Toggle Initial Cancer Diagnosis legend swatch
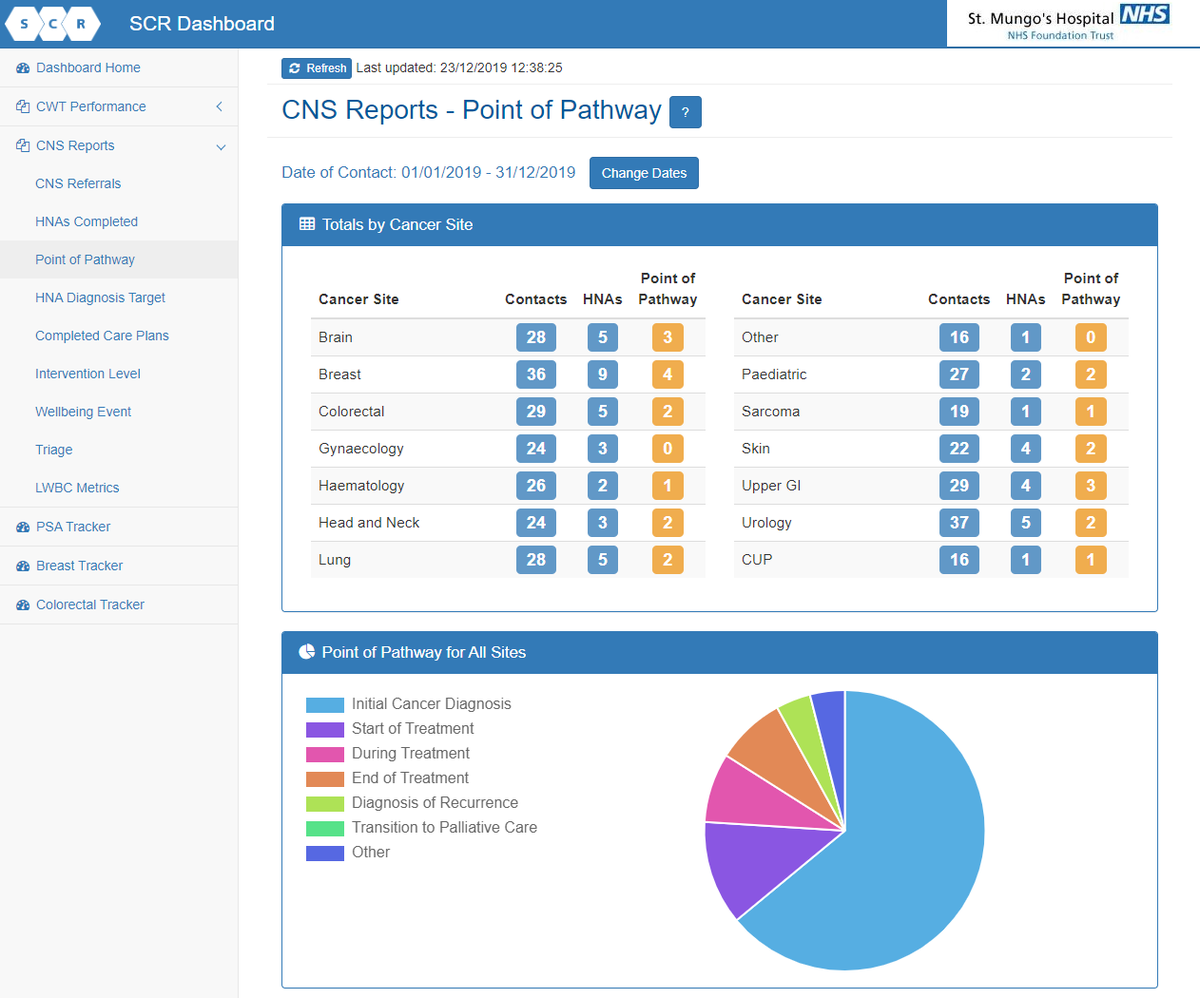 pos(325,704)
